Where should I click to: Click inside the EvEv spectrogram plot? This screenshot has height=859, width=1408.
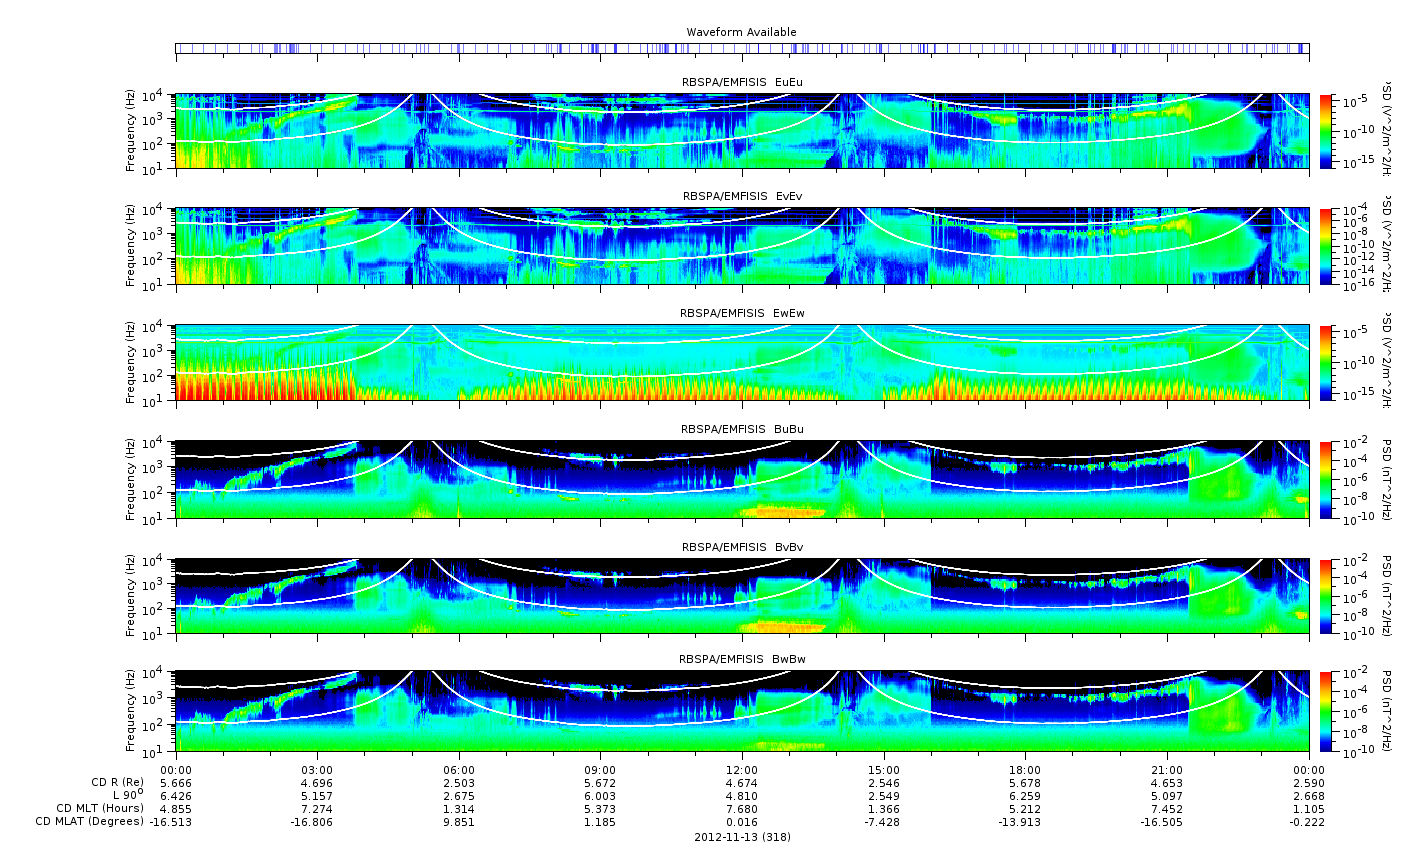(x=742, y=246)
